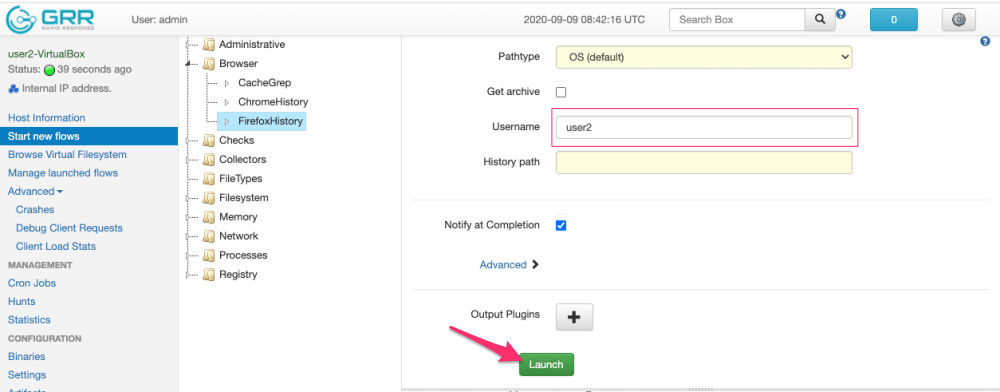Screen dimensions: 1000x392
Task: Click the Administrative folder icon
Action: click(x=209, y=45)
